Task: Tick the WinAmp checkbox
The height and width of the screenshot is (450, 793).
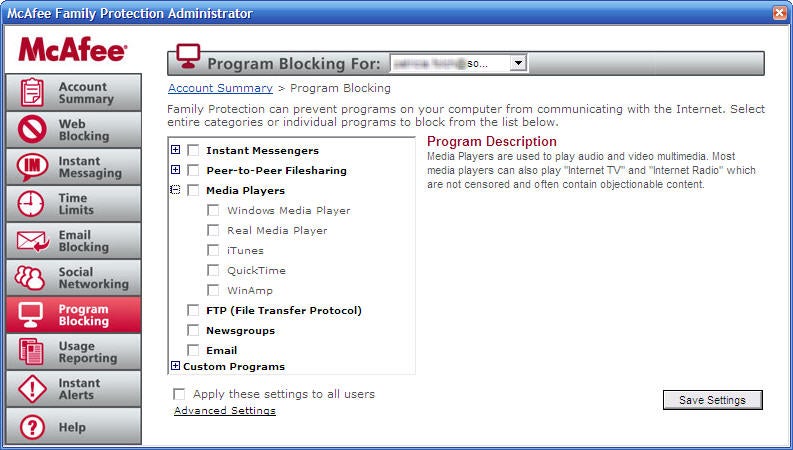Action: click(x=213, y=290)
